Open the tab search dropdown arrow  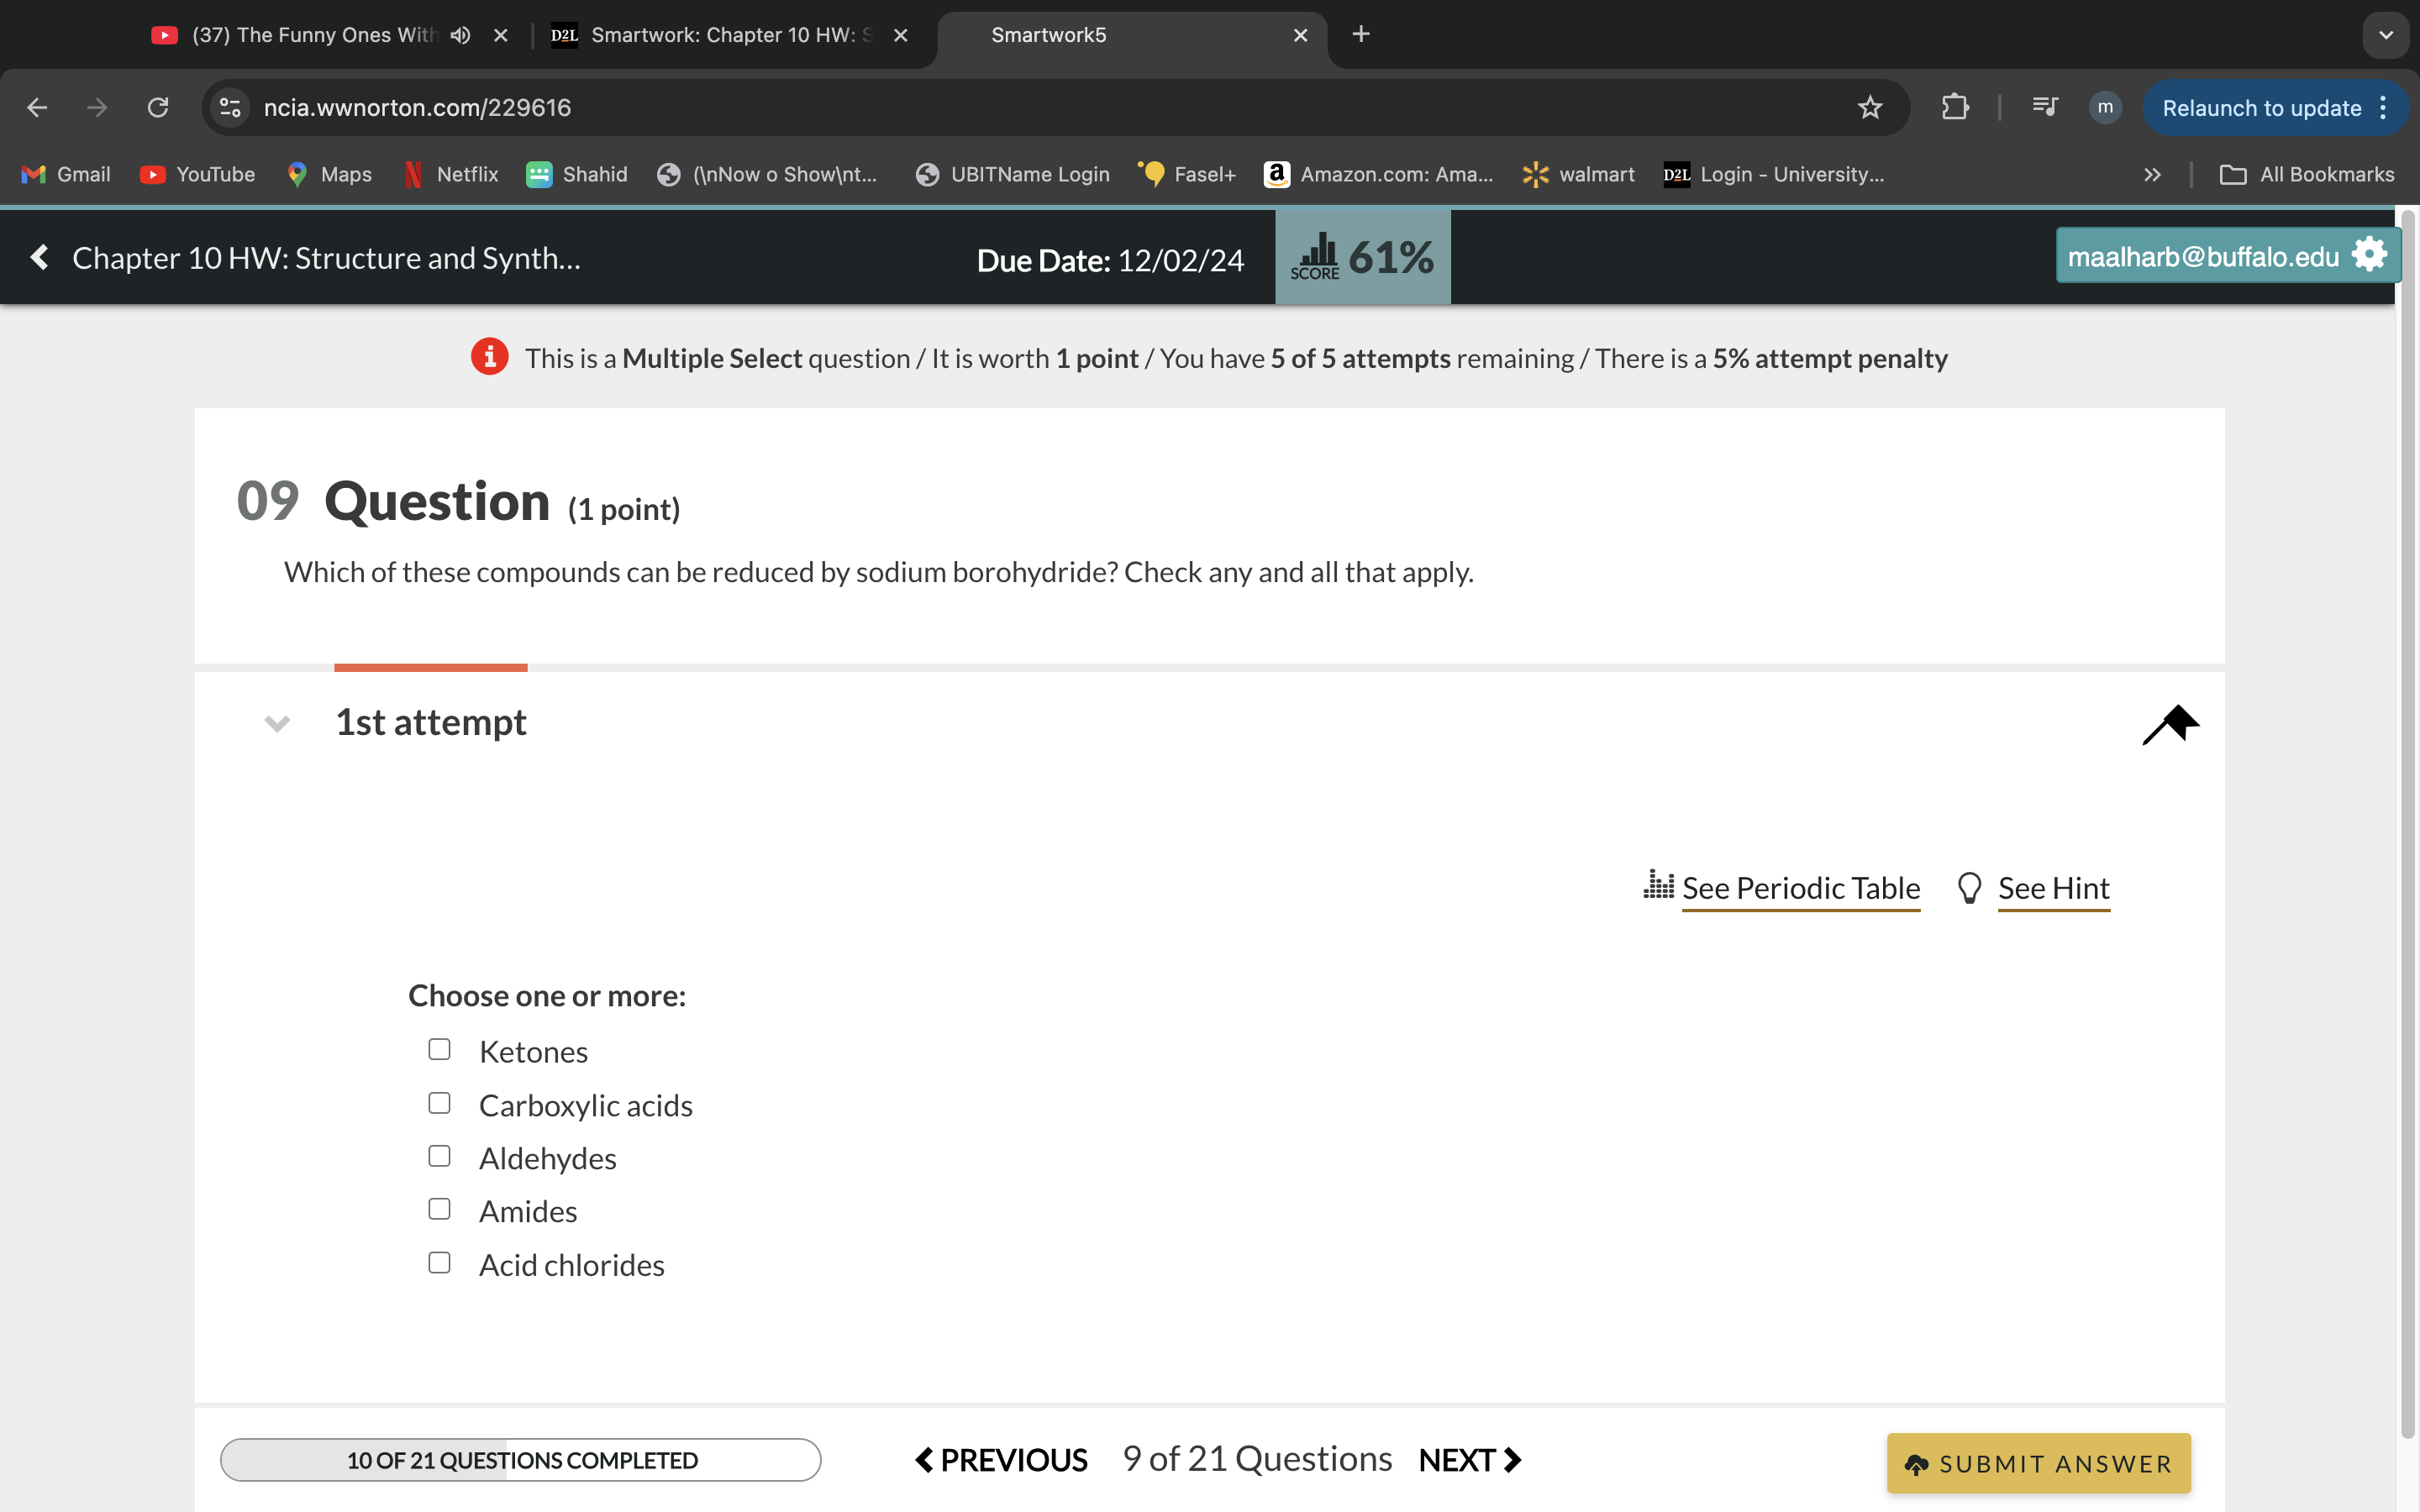[x=2387, y=35]
